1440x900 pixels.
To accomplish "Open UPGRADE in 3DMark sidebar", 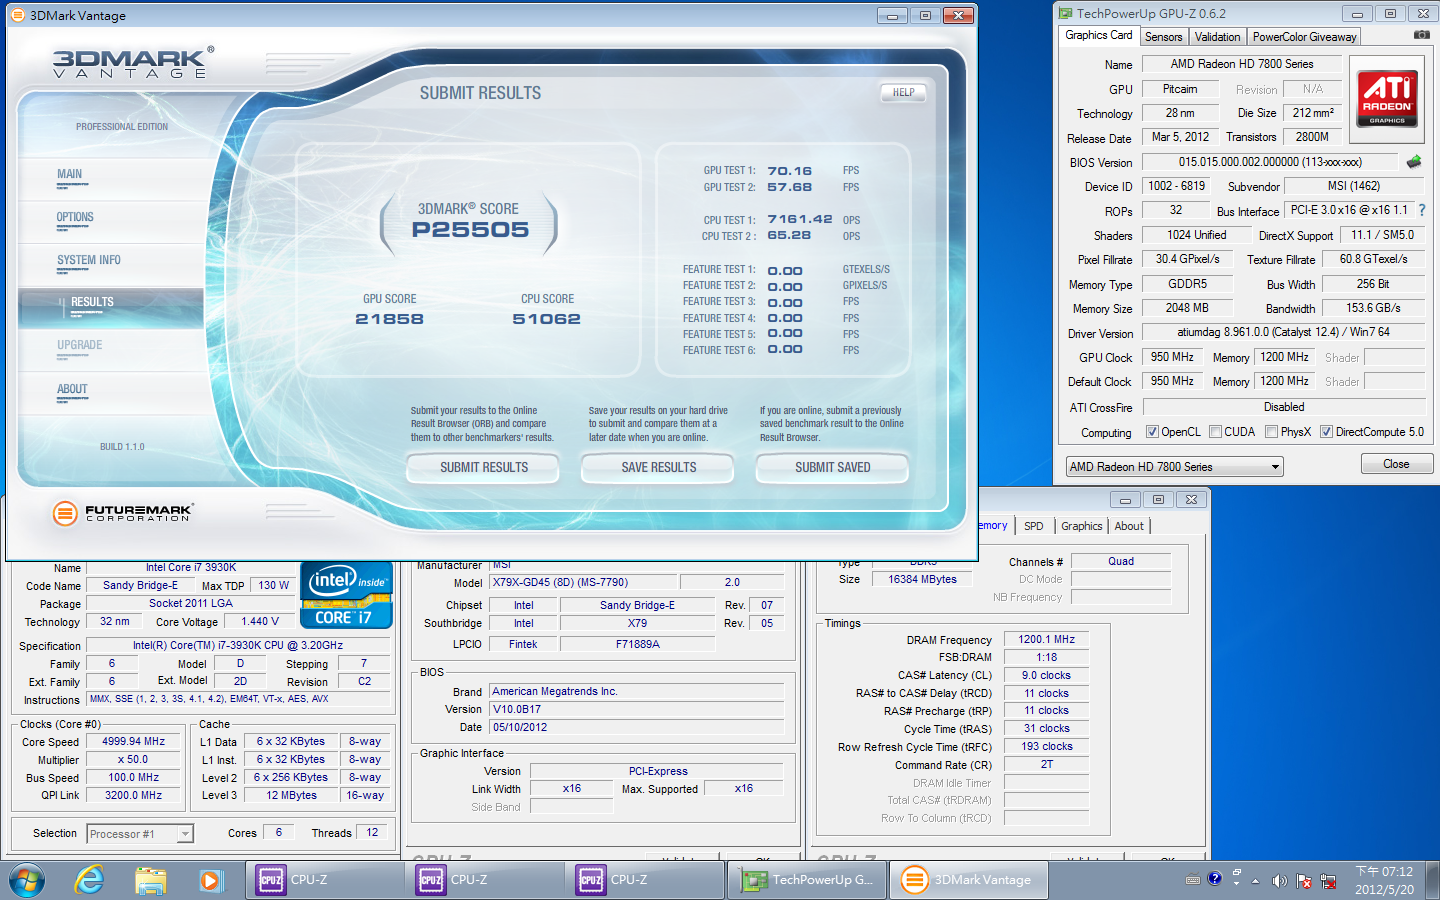I will (x=110, y=349).
